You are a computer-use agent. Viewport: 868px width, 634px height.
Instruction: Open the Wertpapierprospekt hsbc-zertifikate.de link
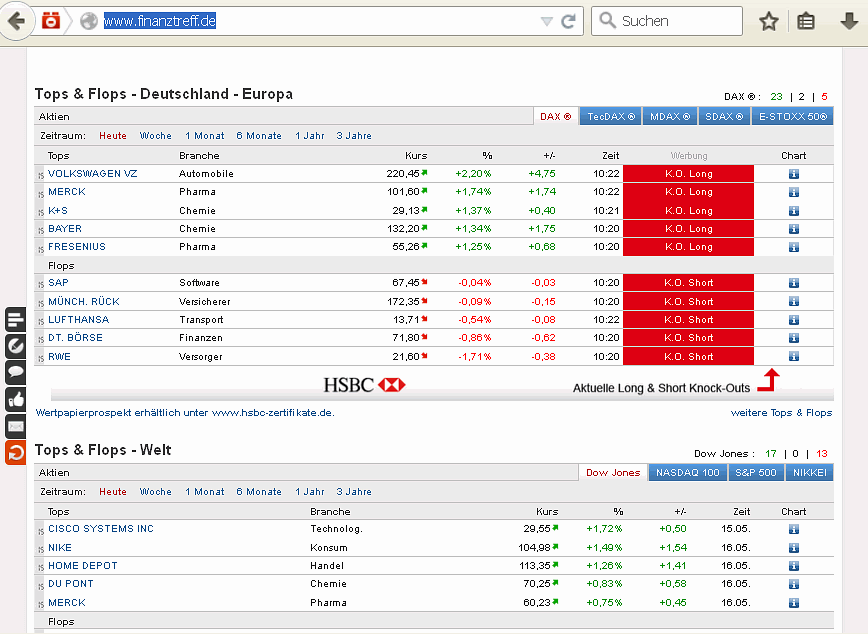pos(185,413)
